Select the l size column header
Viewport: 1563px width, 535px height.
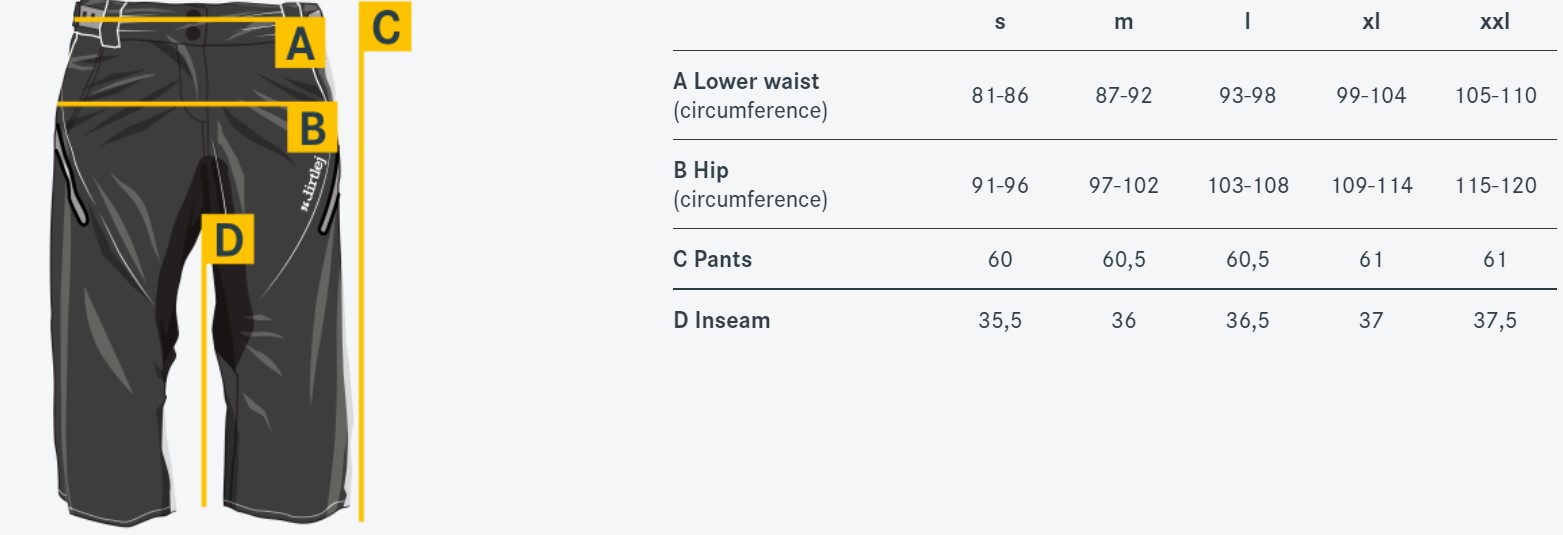click(1247, 22)
